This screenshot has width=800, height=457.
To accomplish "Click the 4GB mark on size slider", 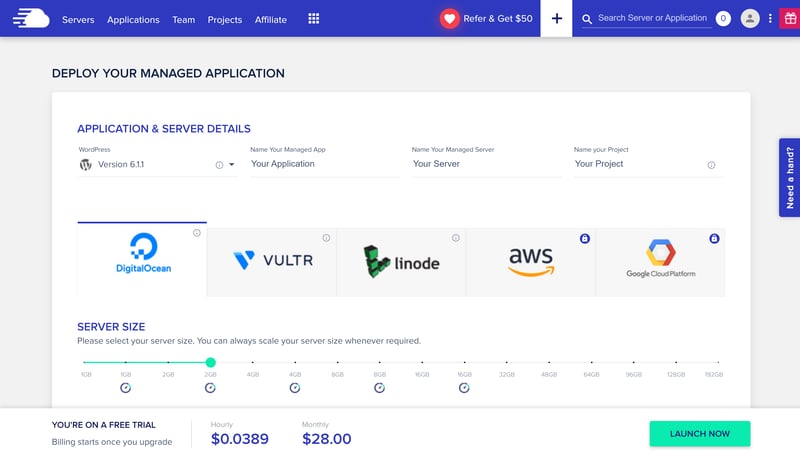I will coord(252,362).
